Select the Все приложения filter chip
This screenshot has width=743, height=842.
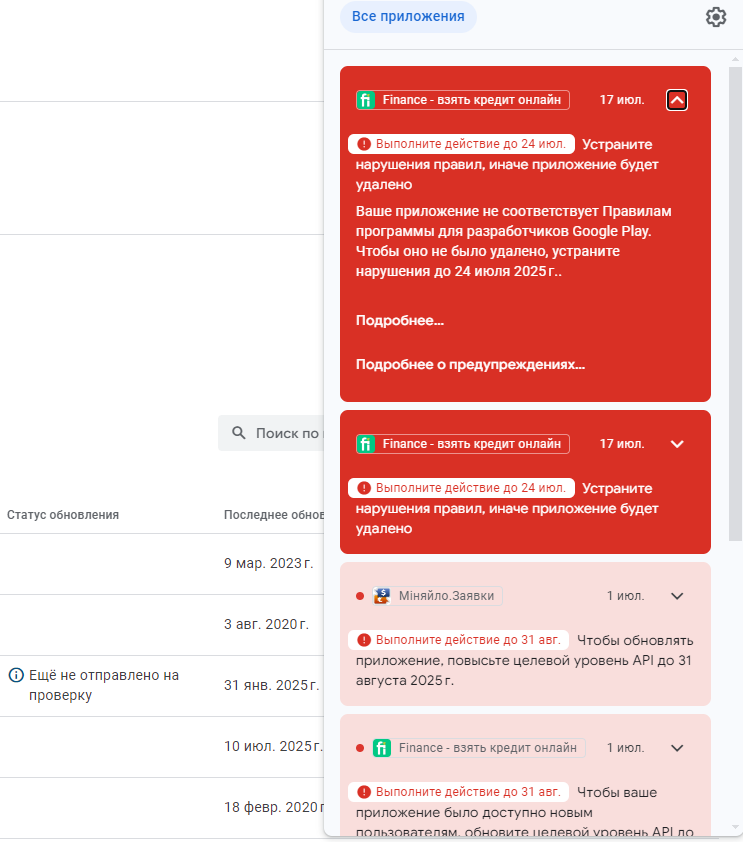point(408,17)
